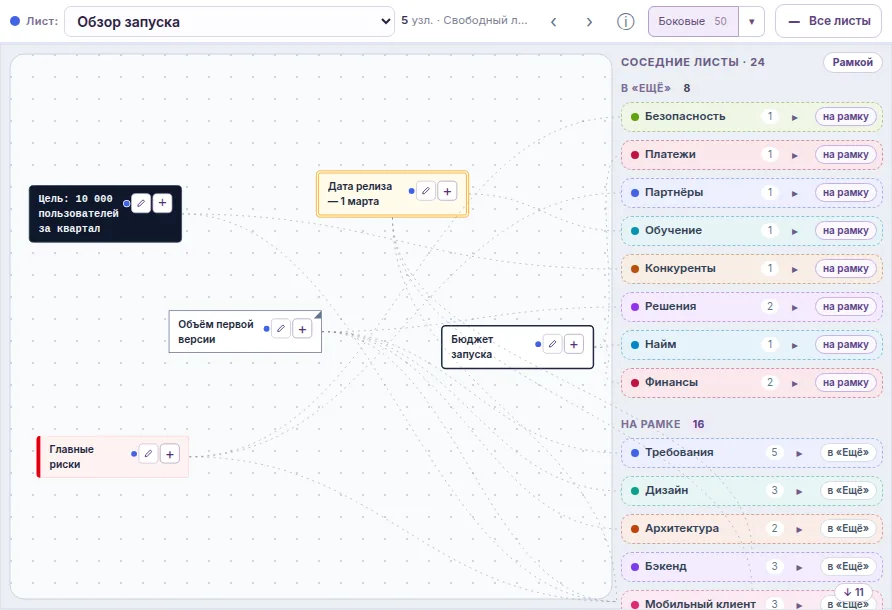This screenshot has width=892, height=610.
Task: Add a node from «Главные риски»
Action: pos(170,454)
